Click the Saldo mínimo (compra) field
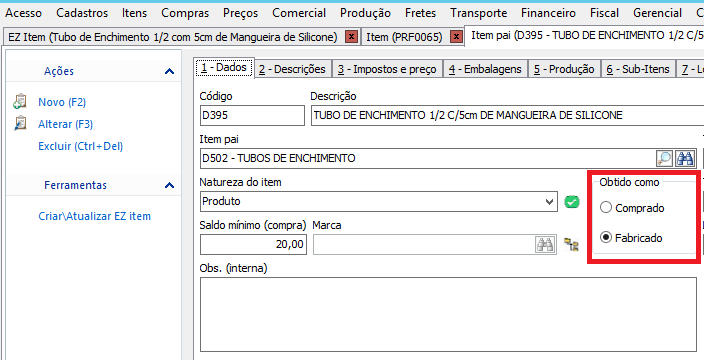 [x=253, y=245]
